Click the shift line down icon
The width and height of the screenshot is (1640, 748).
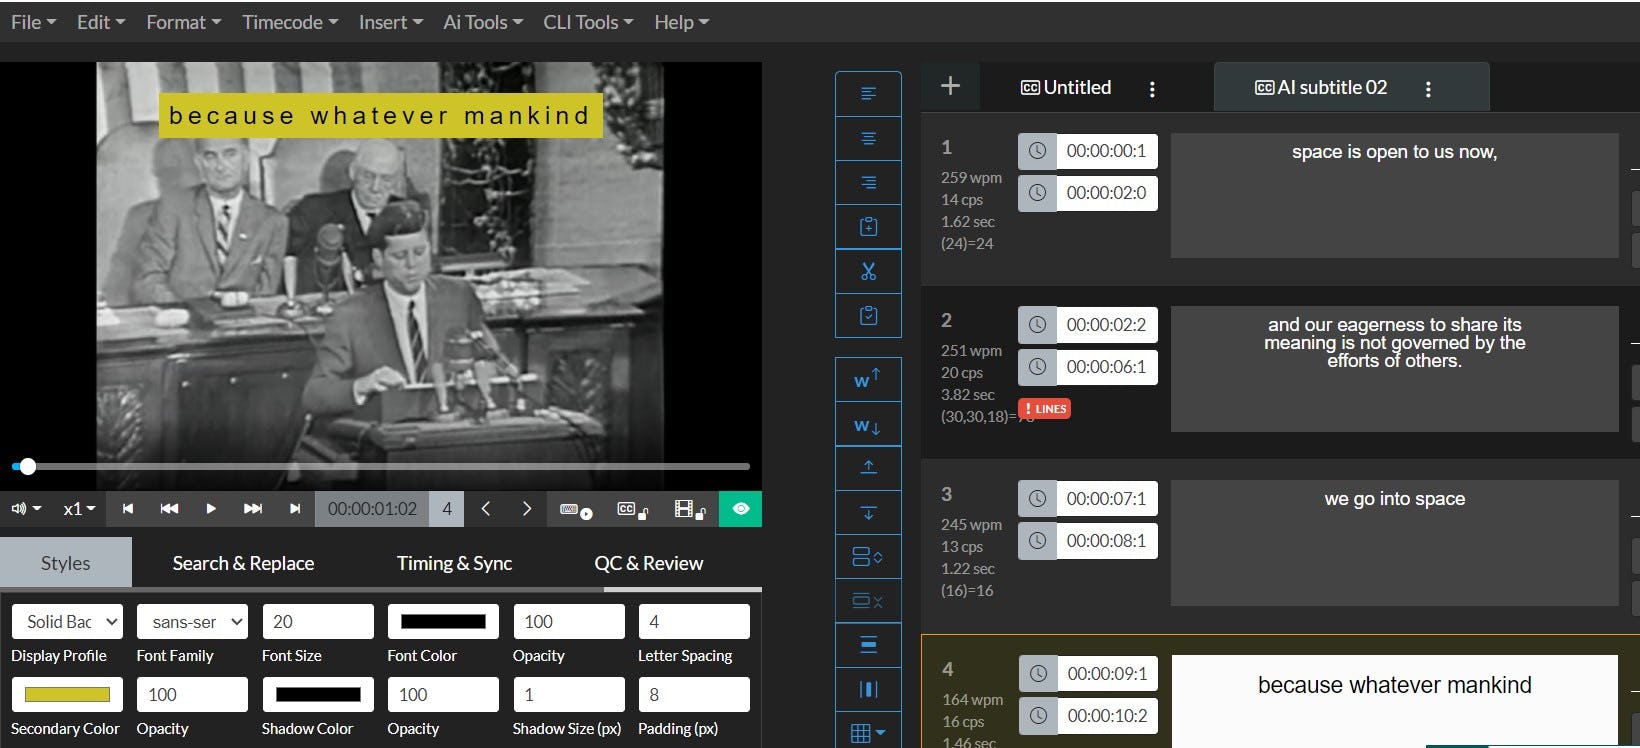pyautogui.click(x=868, y=513)
